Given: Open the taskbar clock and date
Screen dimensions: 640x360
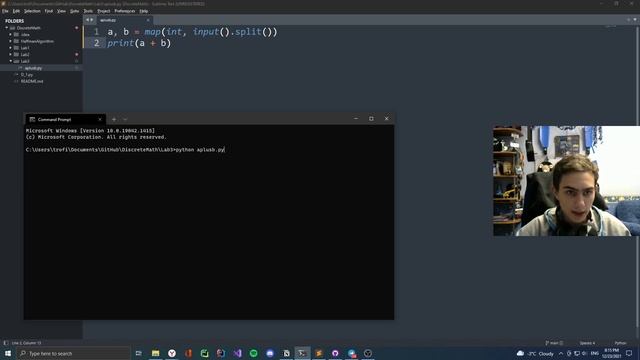Looking at the screenshot, I should click(611, 353).
